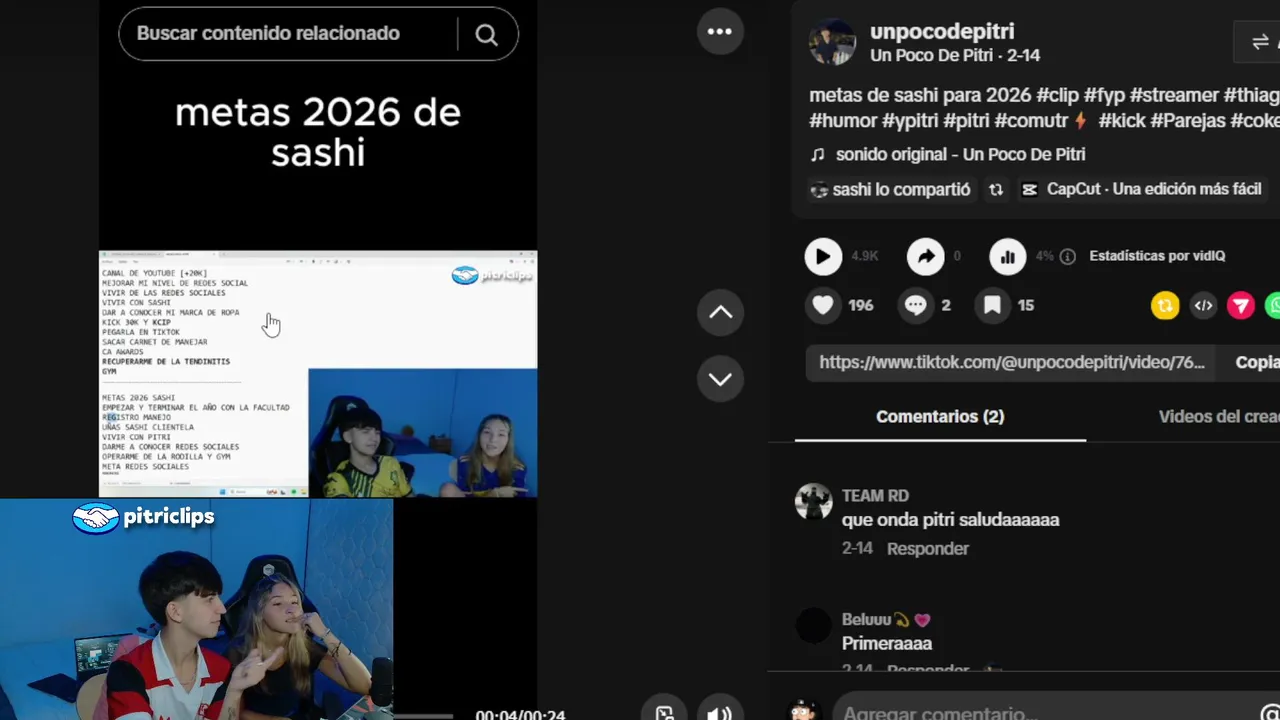Go to next video with down chevron

[721, 379]
